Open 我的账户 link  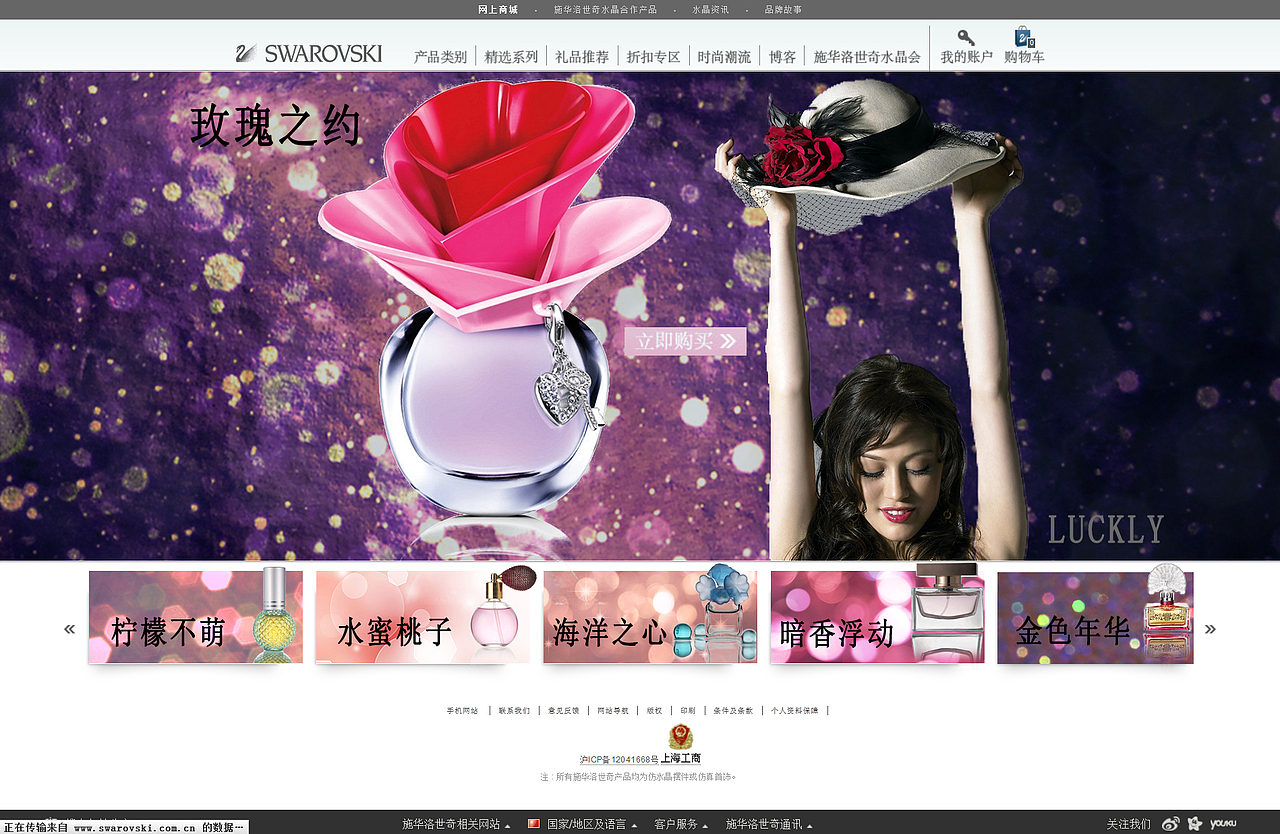point(966,57)
